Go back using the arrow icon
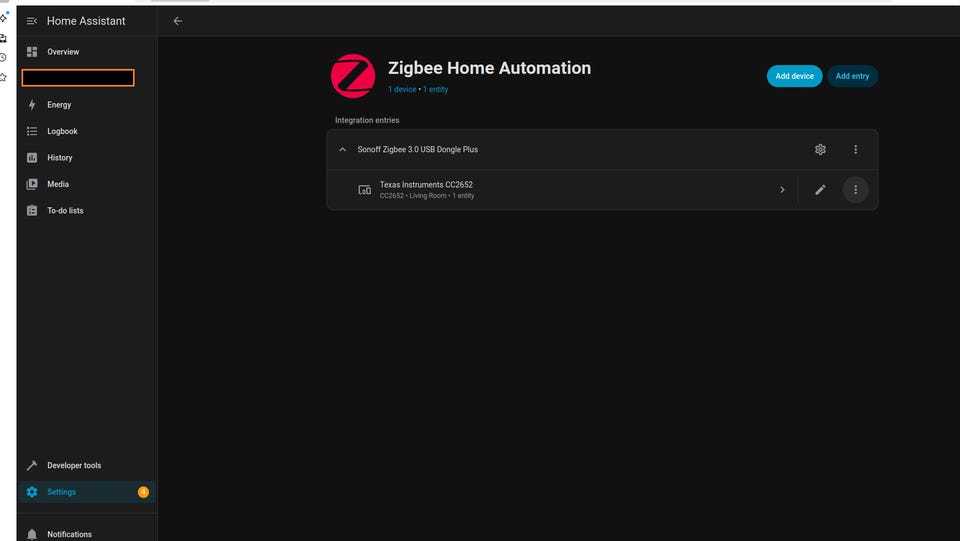Screen dimensions: 960x541 [x=178, y=21]
